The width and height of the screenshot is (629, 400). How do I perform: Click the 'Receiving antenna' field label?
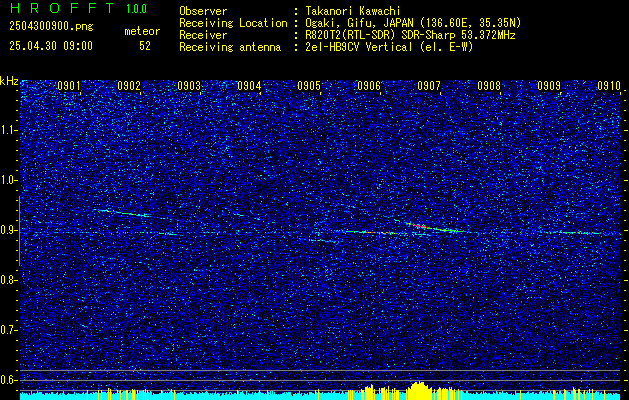point(230,47)
